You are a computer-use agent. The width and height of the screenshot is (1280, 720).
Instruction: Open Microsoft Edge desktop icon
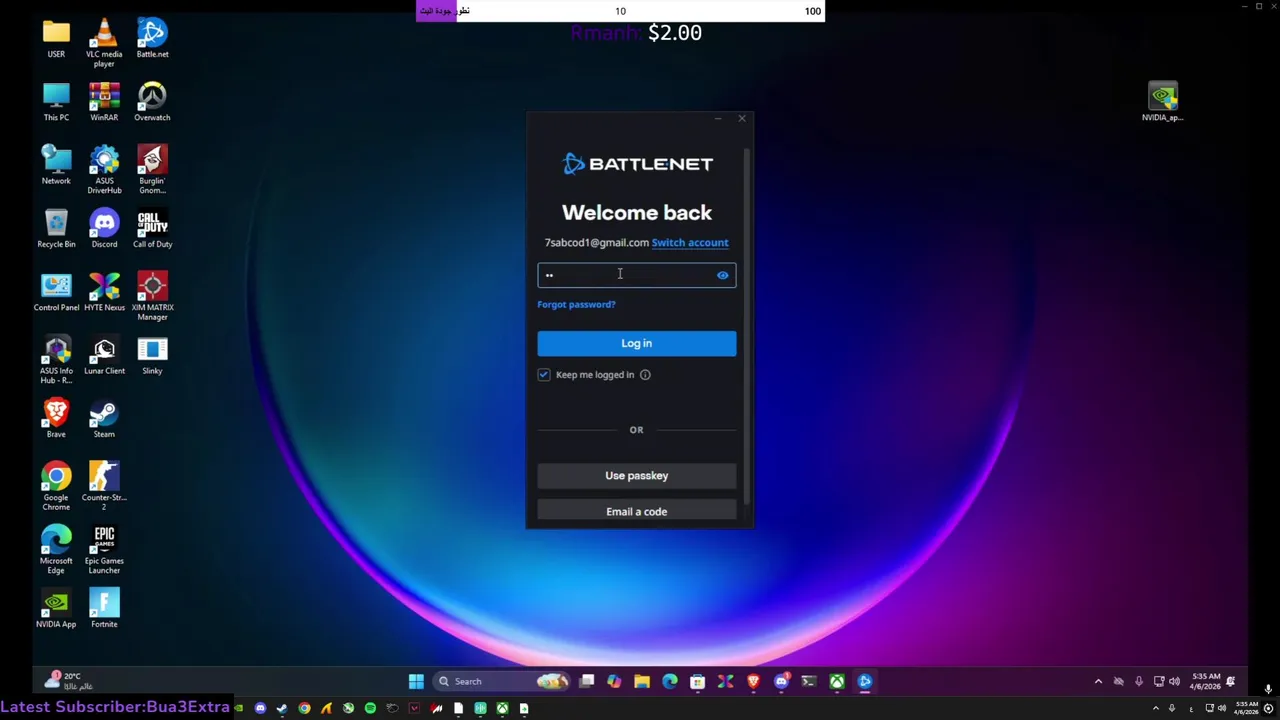tap(56, 550)
